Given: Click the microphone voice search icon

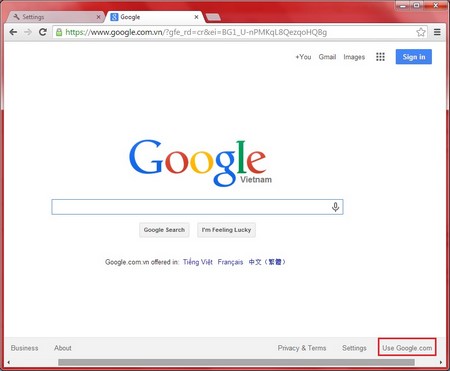Looking at the screenshot, I should [x=335, y=207].
